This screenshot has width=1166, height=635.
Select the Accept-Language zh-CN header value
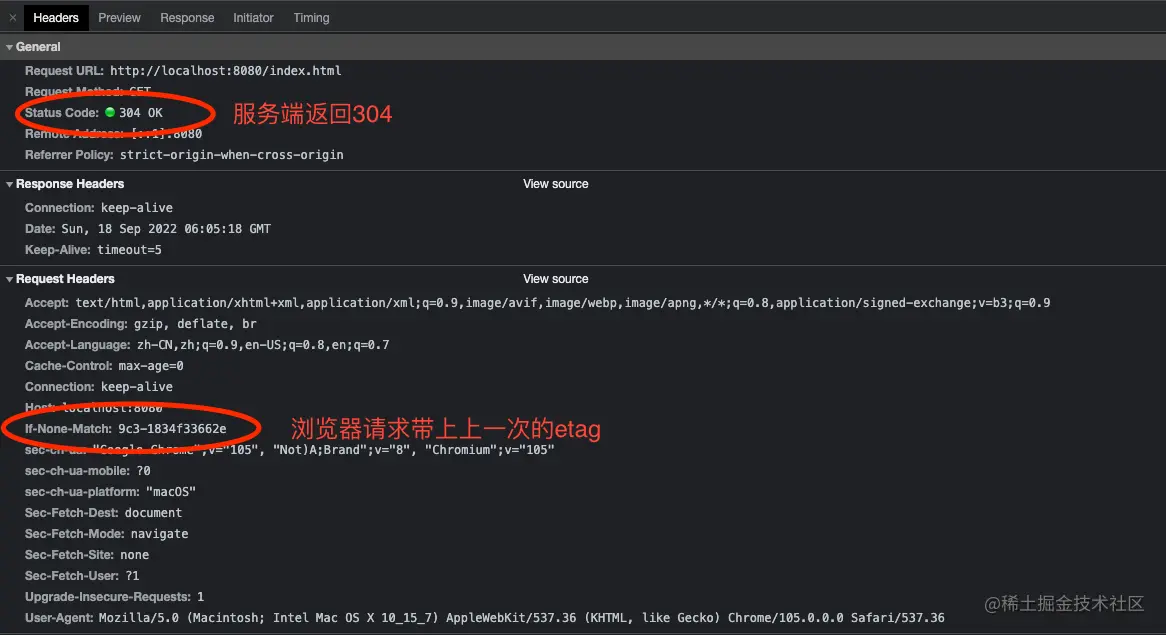262,345
